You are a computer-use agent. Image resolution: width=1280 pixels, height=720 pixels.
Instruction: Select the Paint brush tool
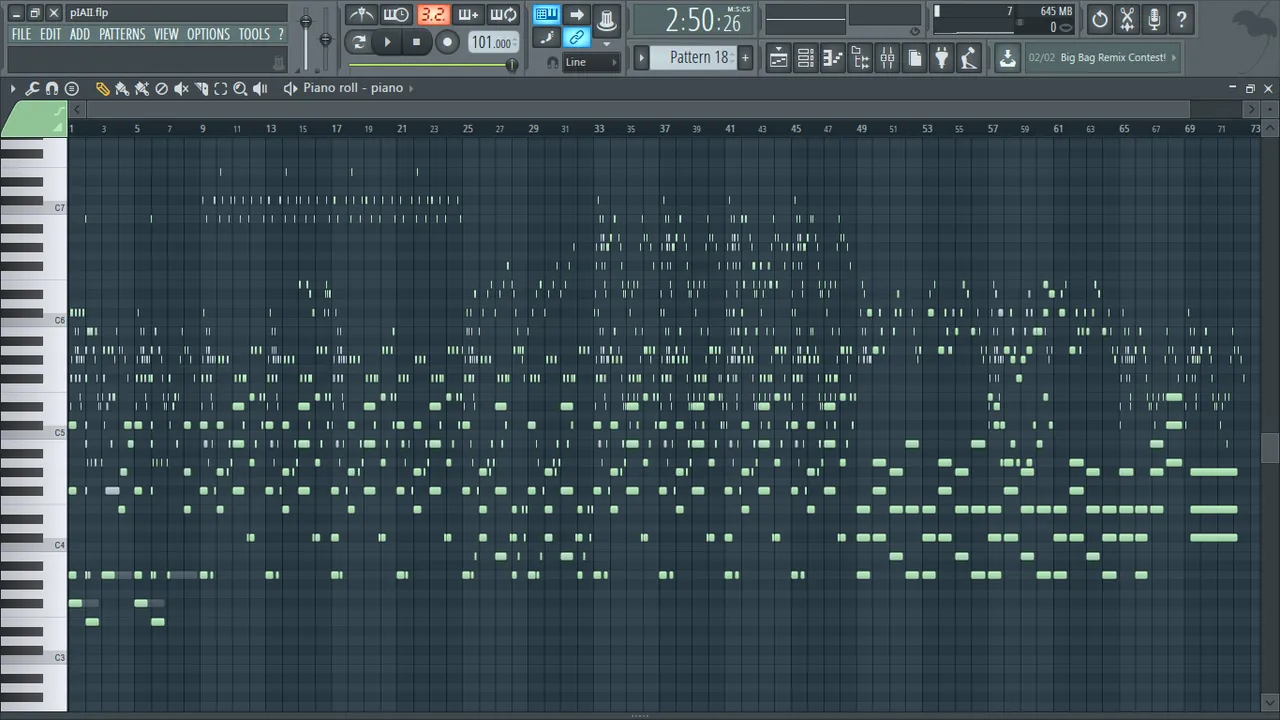pyautogui.click(x=122, y=89)
